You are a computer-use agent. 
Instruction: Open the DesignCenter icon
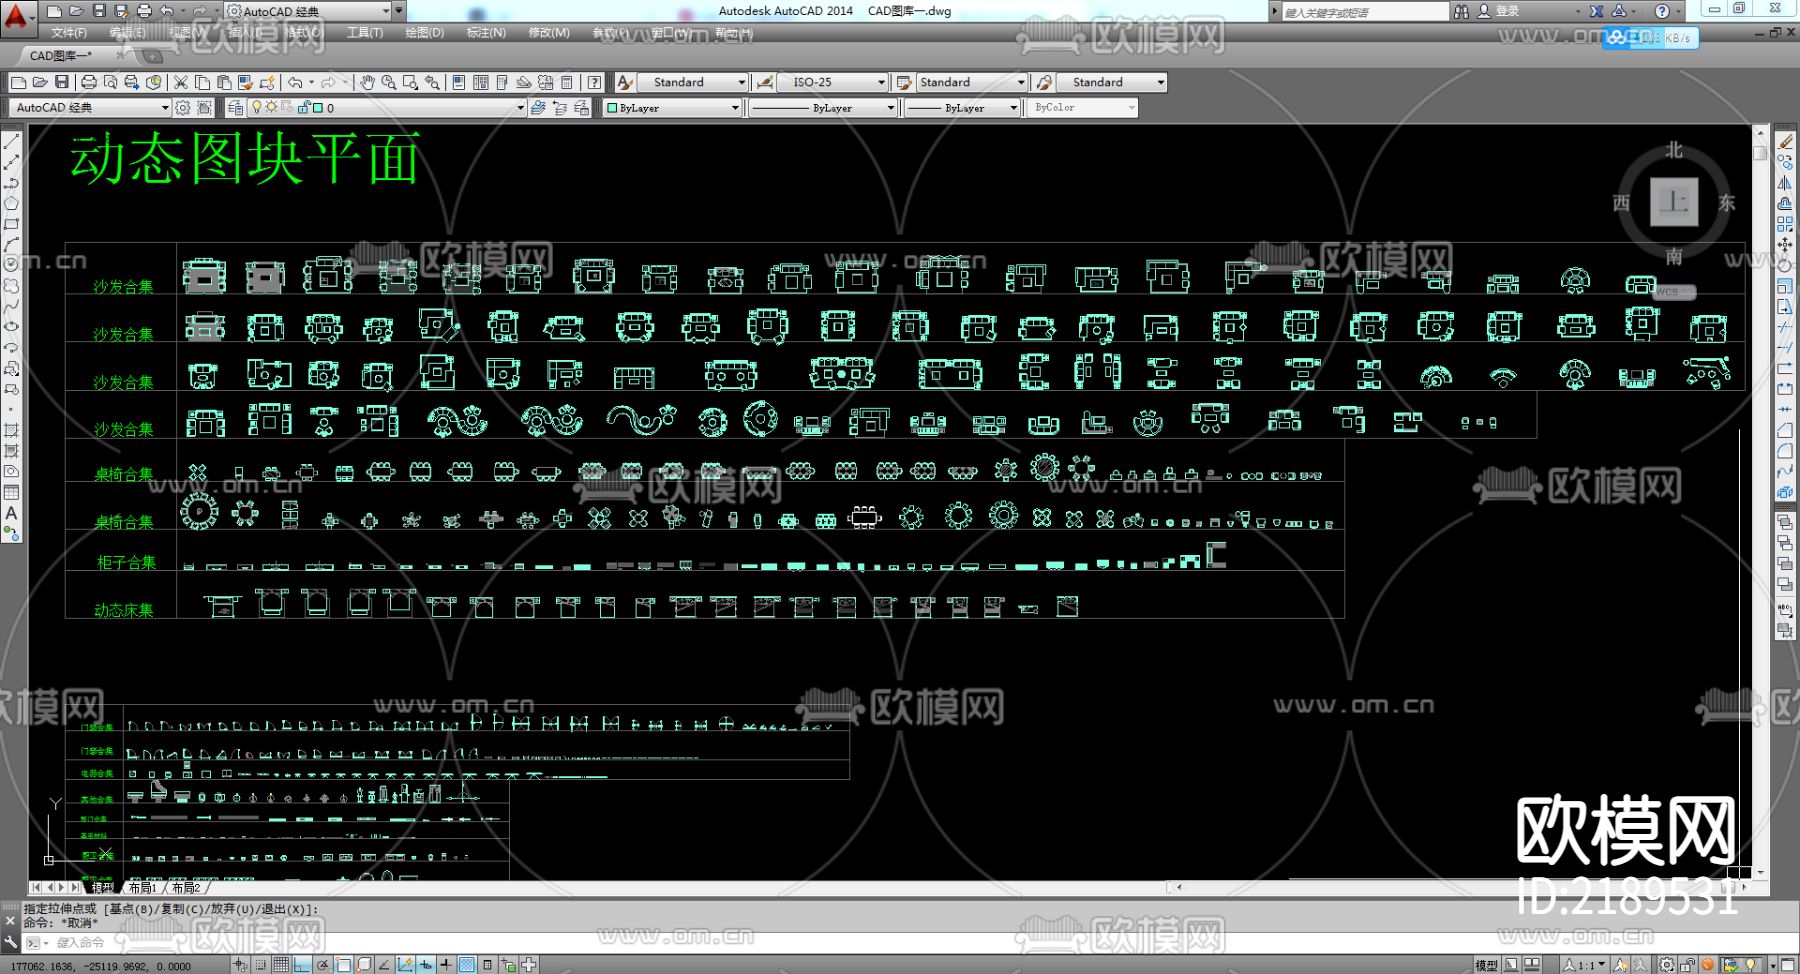pos(481,82)
